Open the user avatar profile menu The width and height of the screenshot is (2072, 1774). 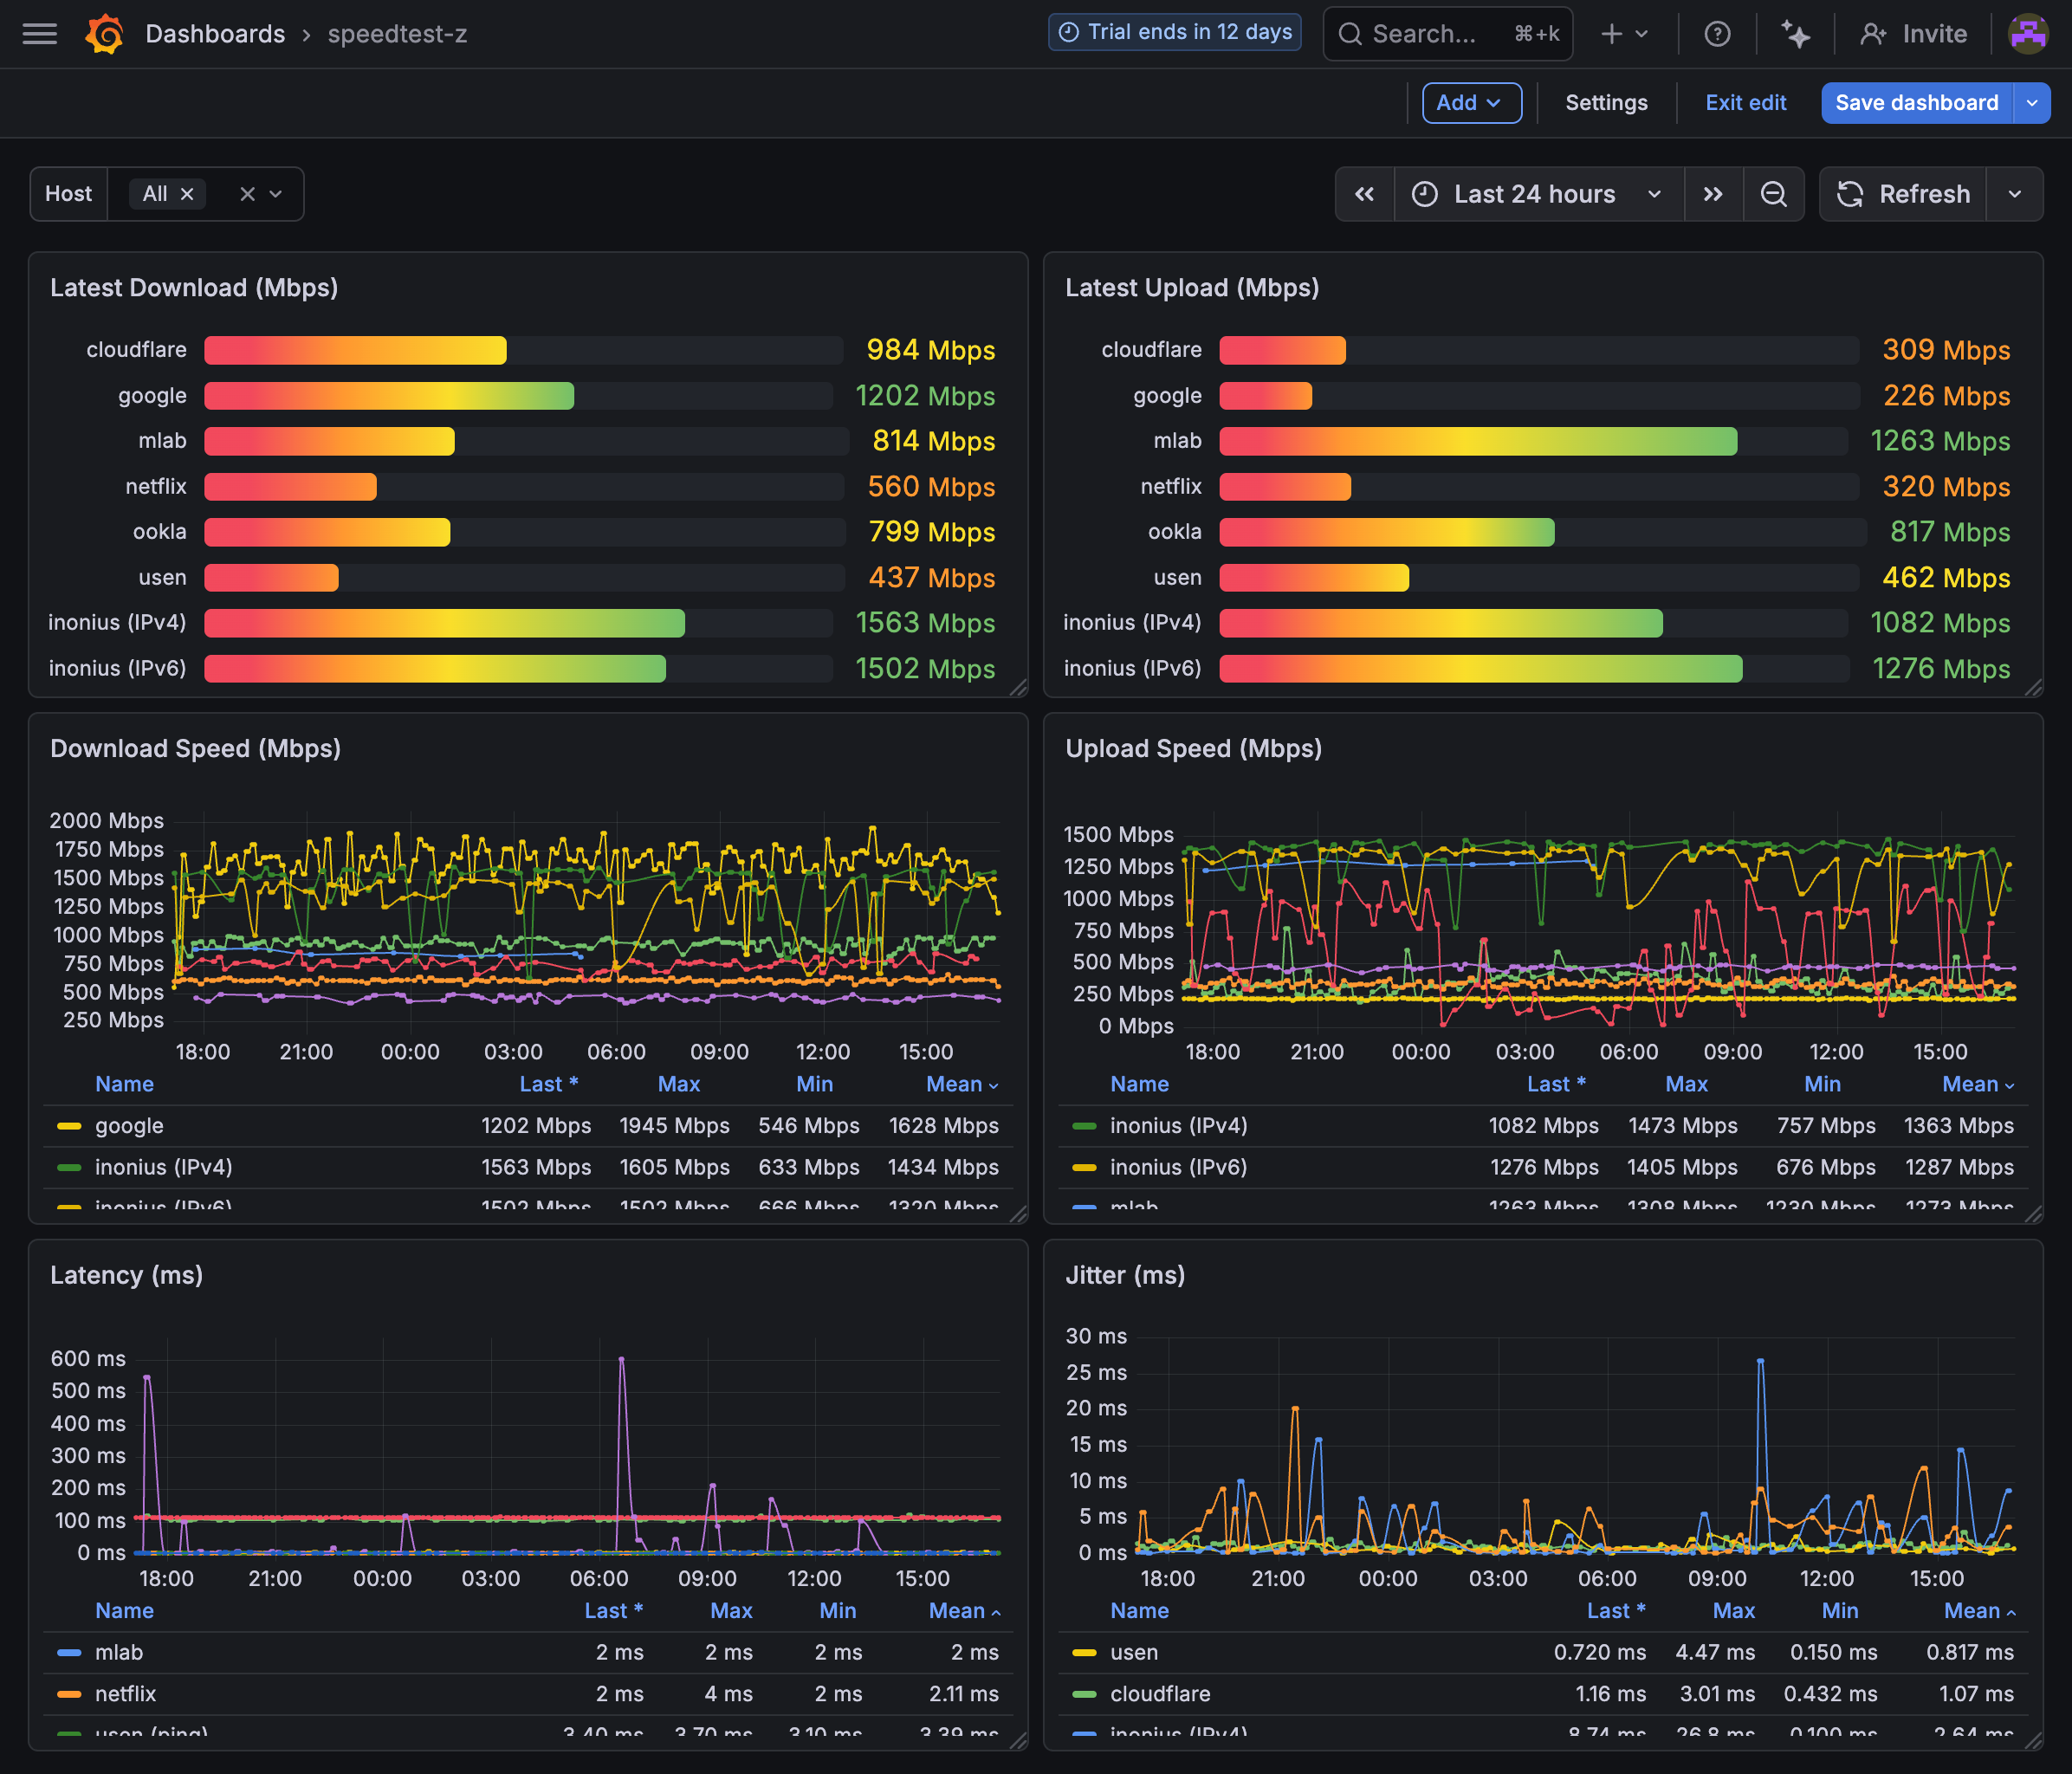point(2028,34)
